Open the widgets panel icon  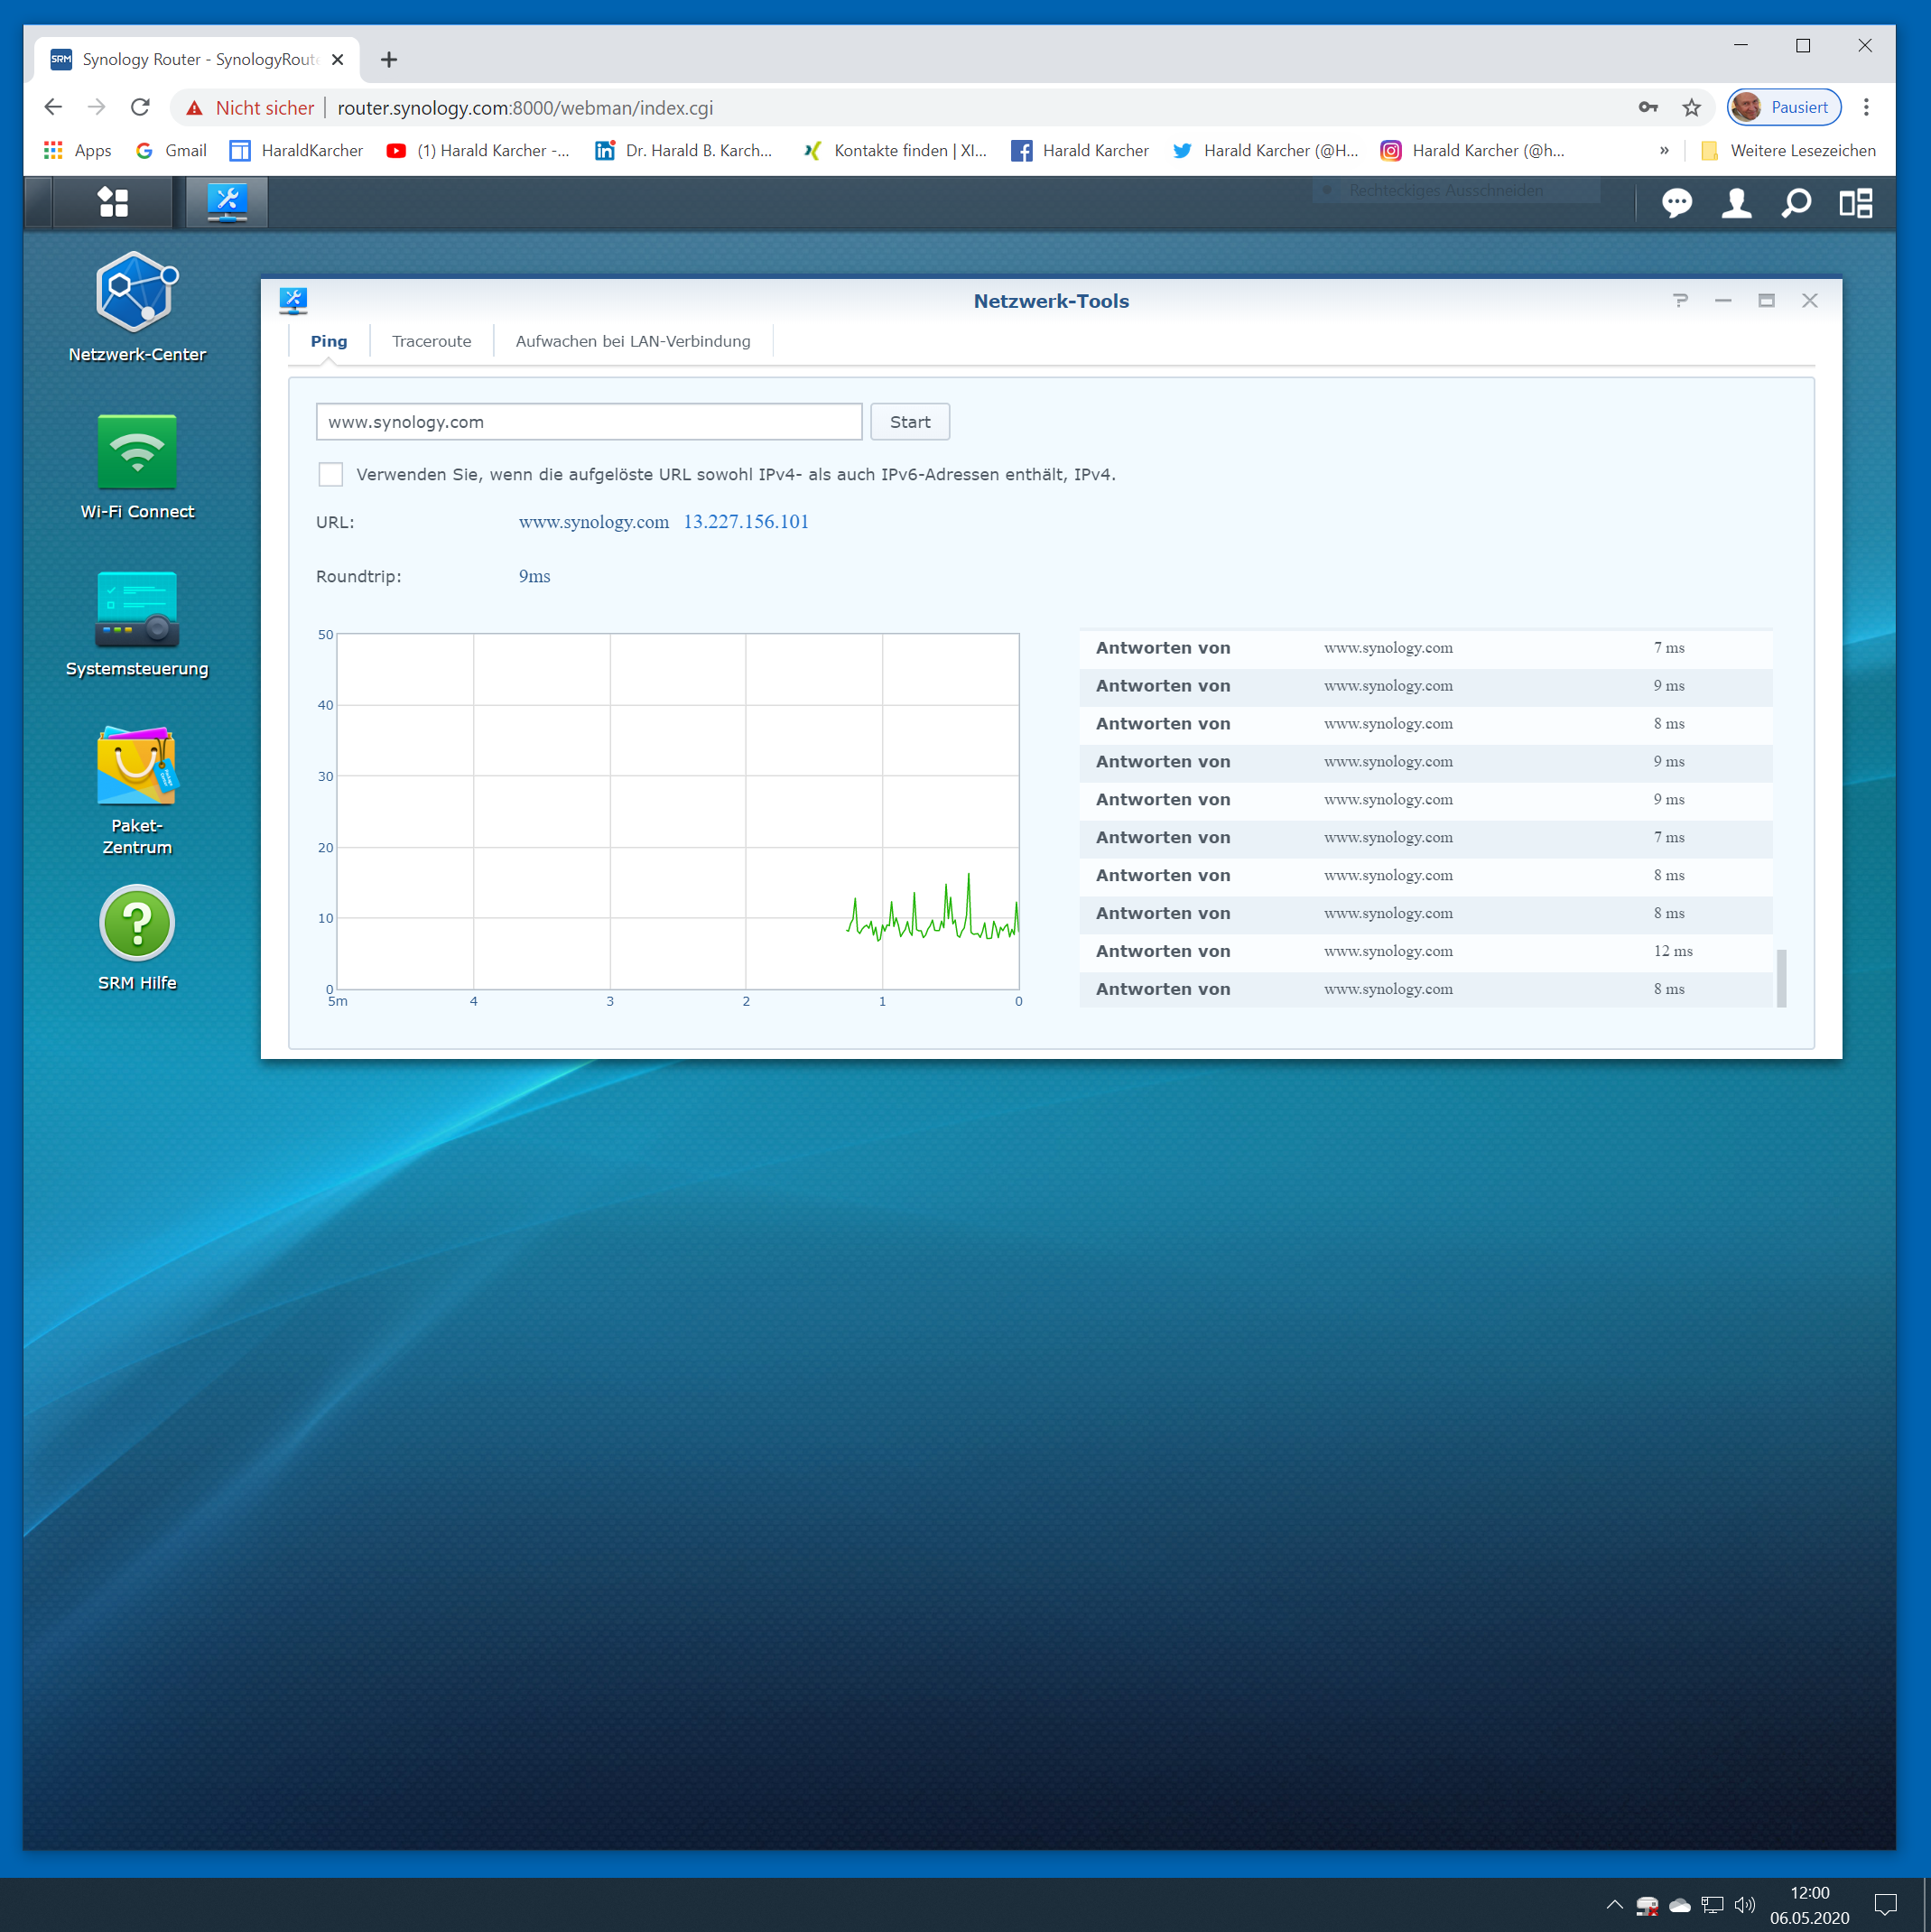coord(1856,204)
